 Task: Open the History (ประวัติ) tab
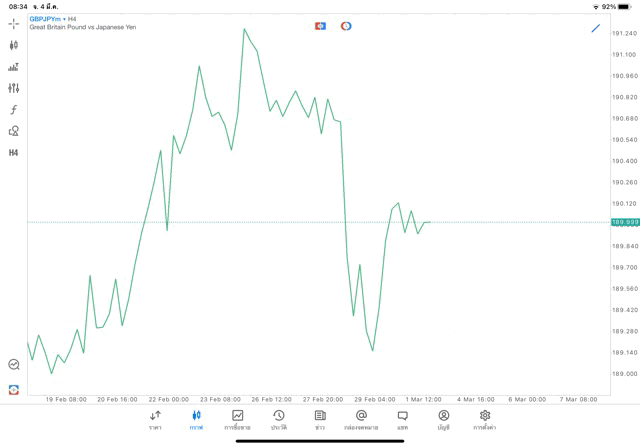[x=279, y=419]
